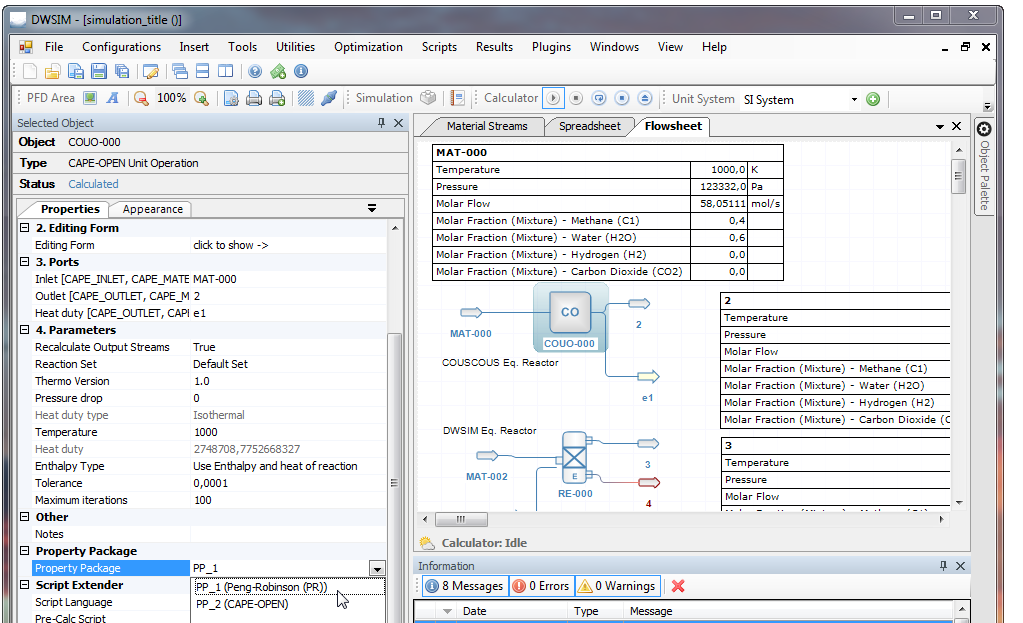Screen dimensions: 1023x623
Task: Click the Save All icon
Action: pyautogui.click(x=121, y=71)
